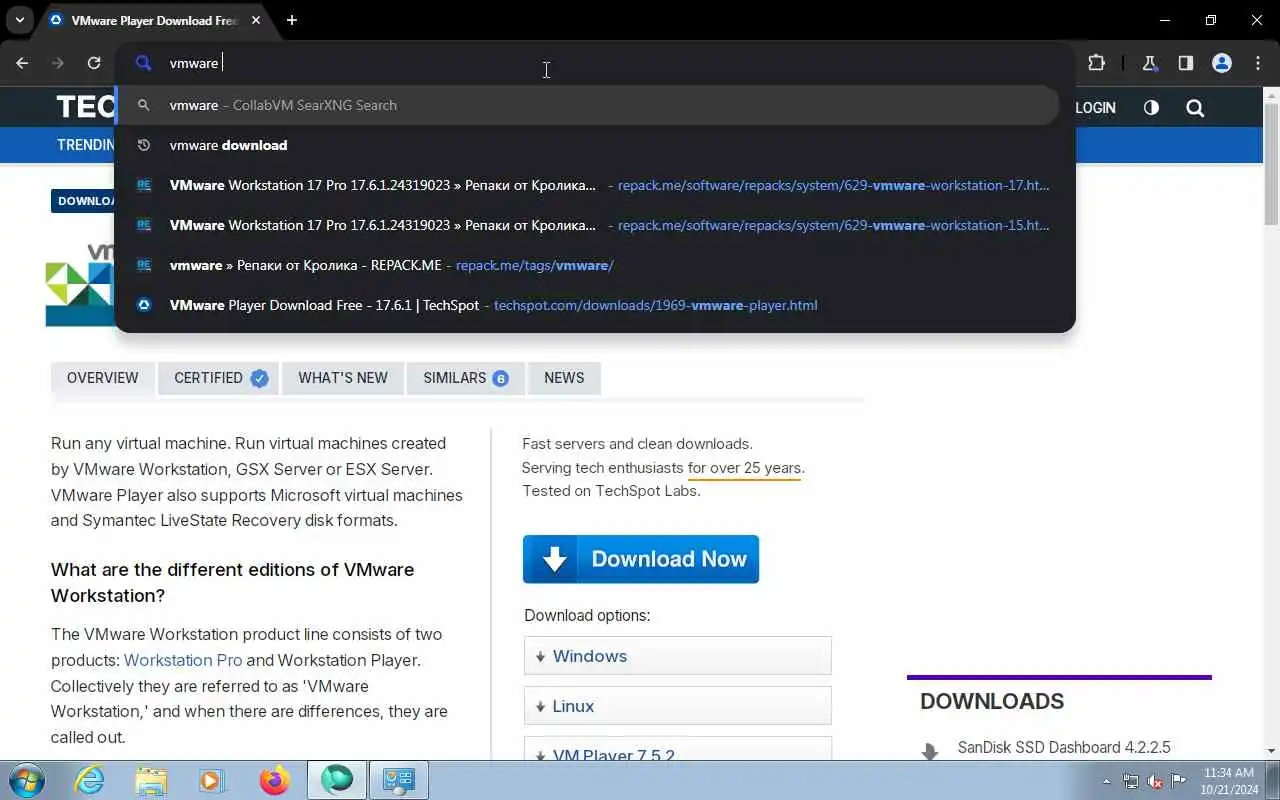
Task: Open the browser side panel icon
Action: pyautogui.click(x=1185, y=63)
